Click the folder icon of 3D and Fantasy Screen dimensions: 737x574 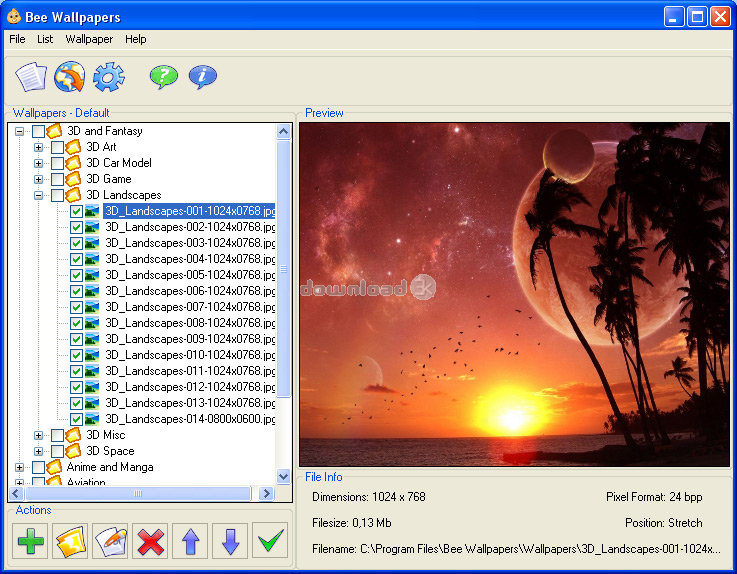coord(55,131)
